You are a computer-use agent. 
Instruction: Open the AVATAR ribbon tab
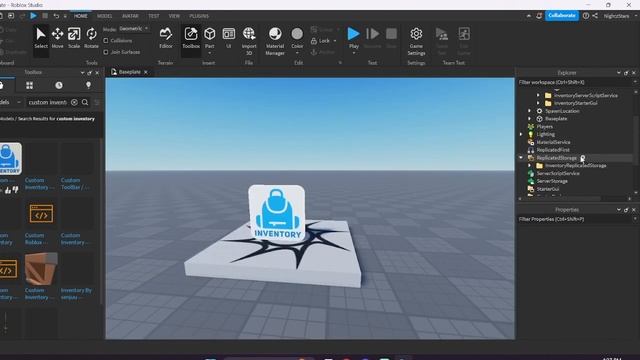click(x=130, y=16)
